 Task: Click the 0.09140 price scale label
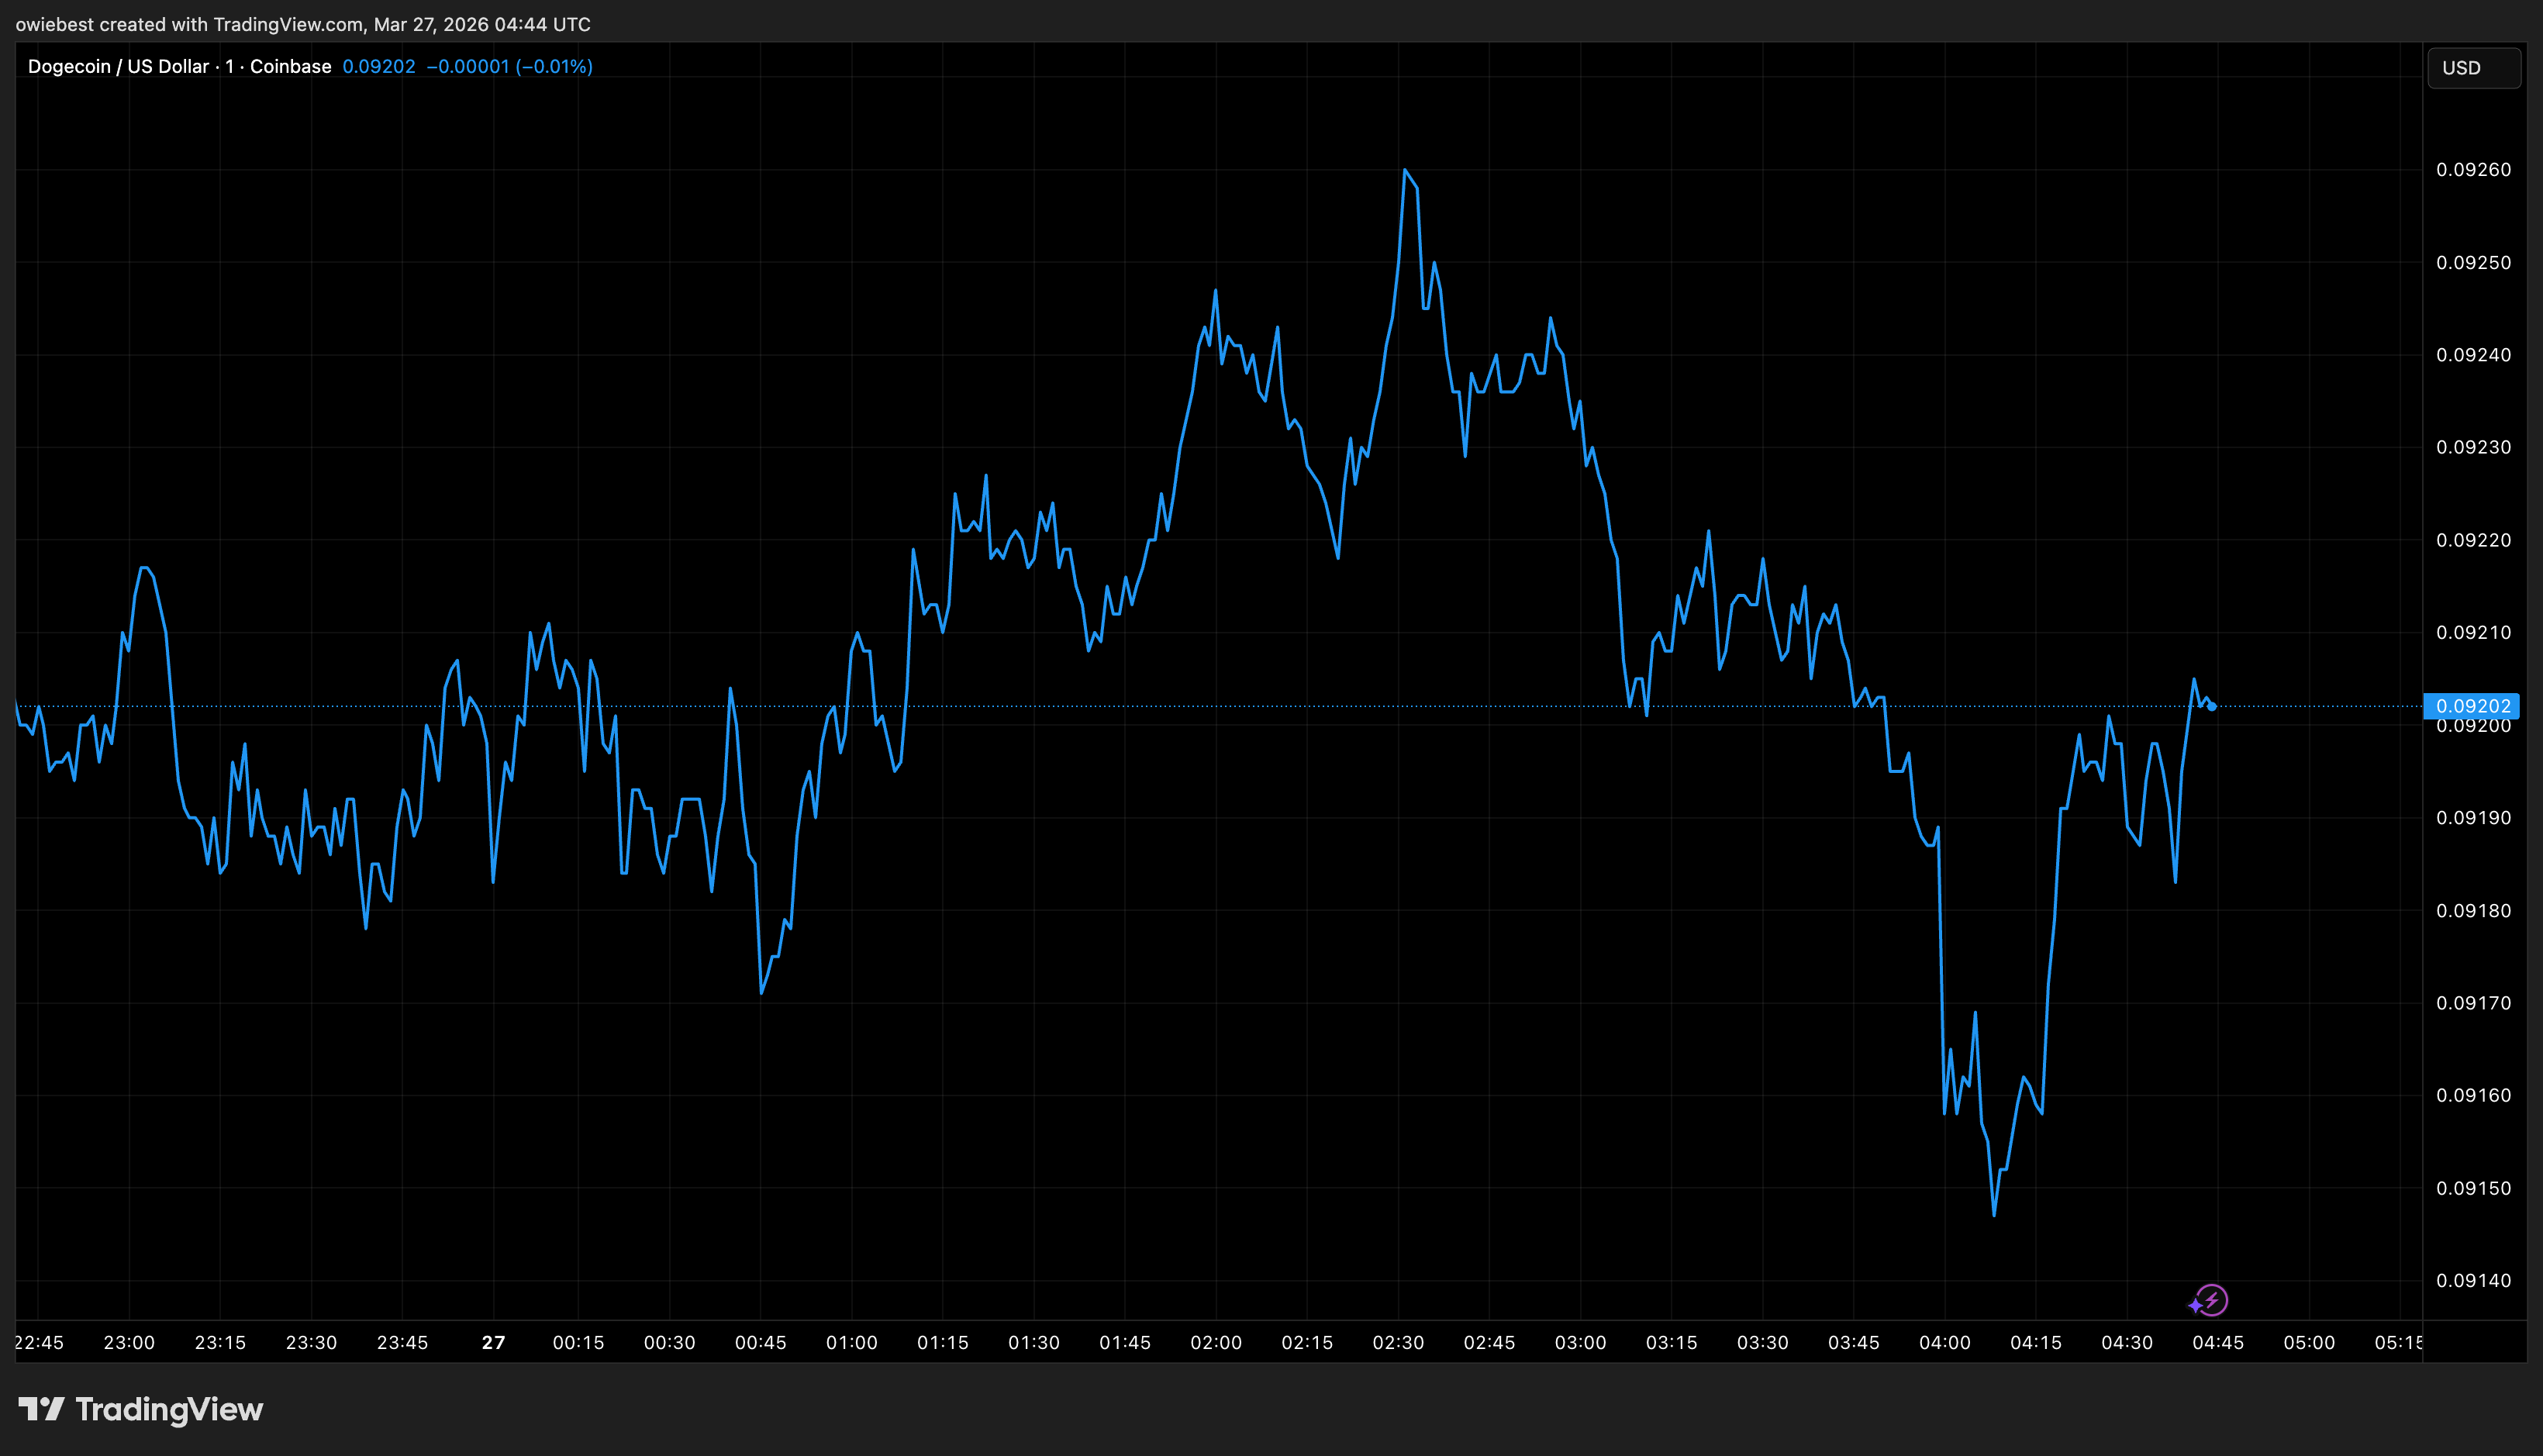2473,1280
